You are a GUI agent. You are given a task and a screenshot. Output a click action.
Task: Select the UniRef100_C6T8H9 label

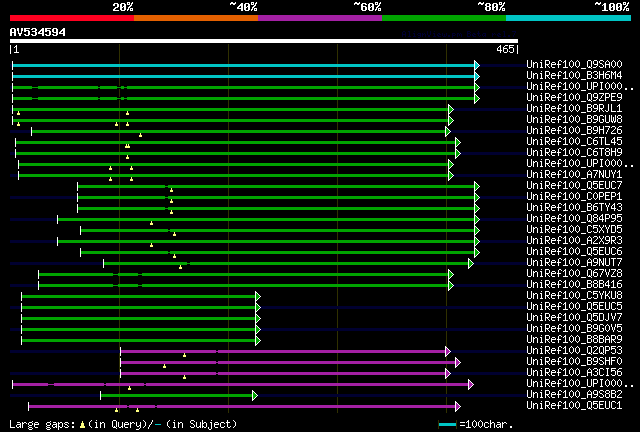[574, 152]
